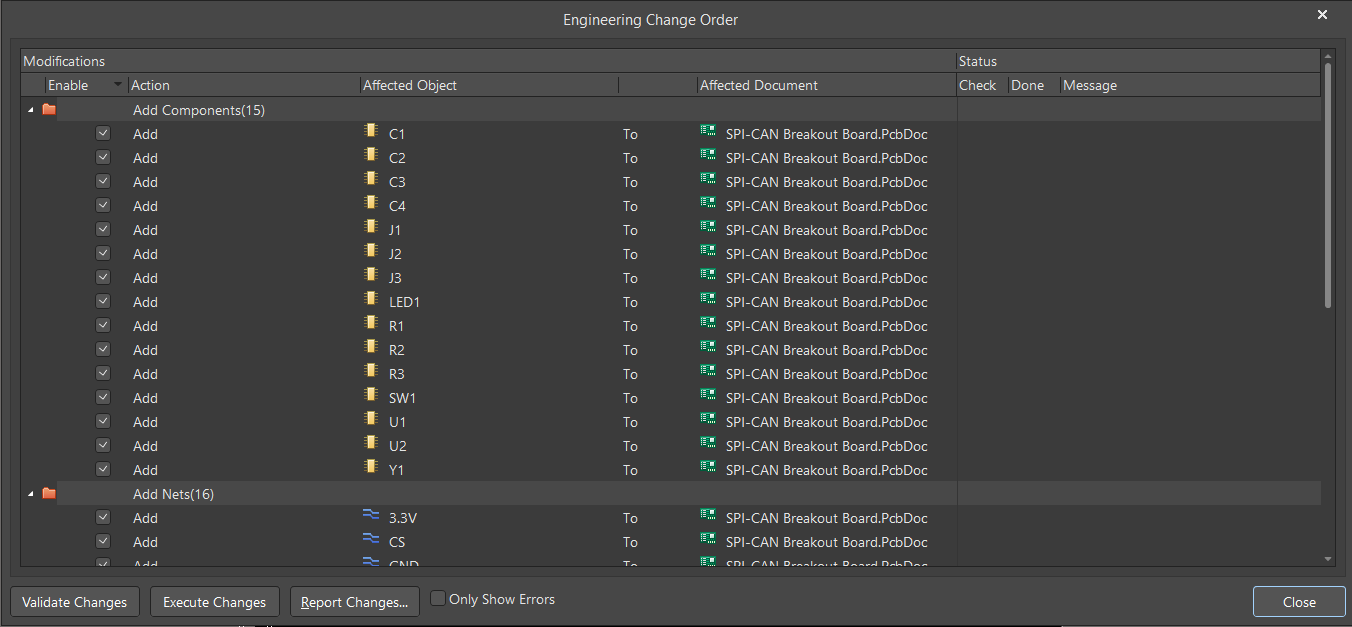Run Execute Changes

coord(215,602)
